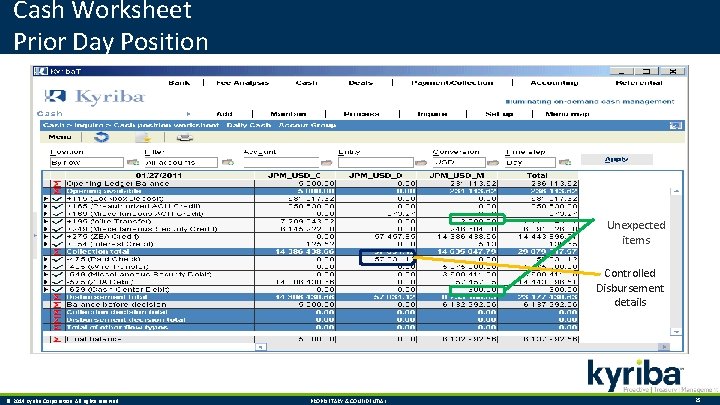
Task: Click the horizontal scrollbar right arrow
Action: (664, 347)
